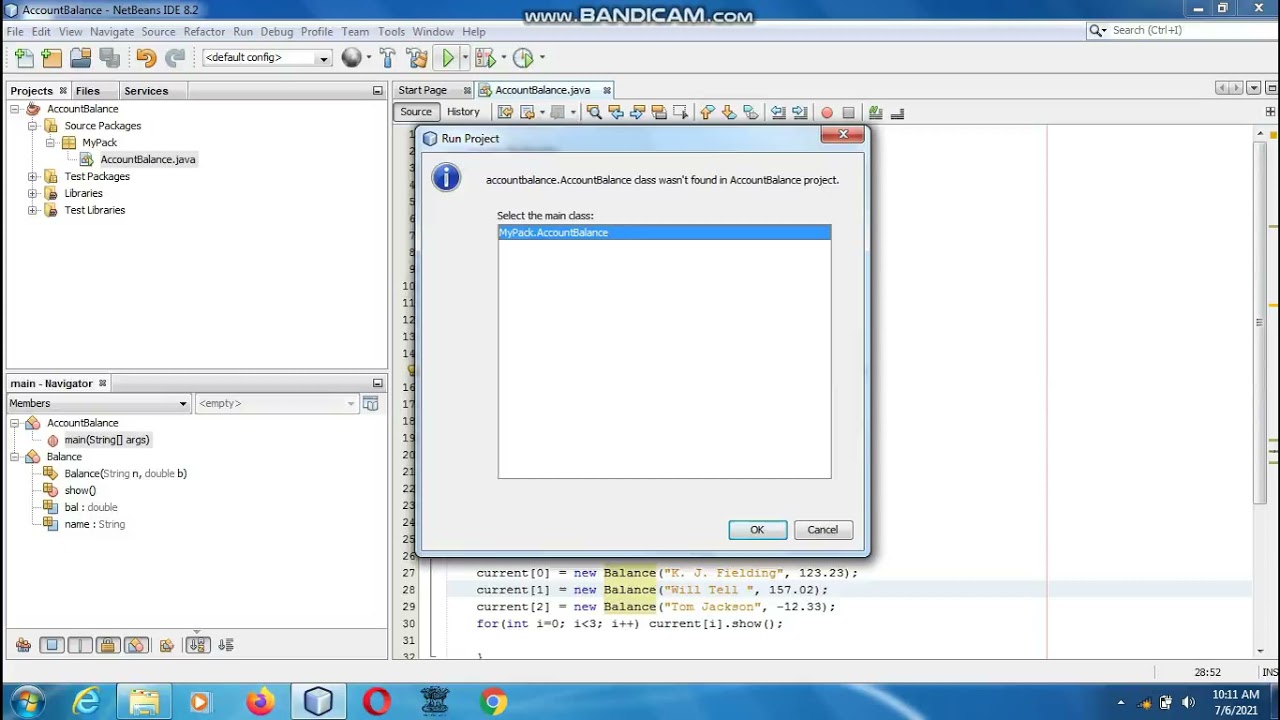This screenshot has width=1280, height=720.
Task: Open the Run Project dropdown arrow
Action: pyautogui.click(x=464, y=58)
